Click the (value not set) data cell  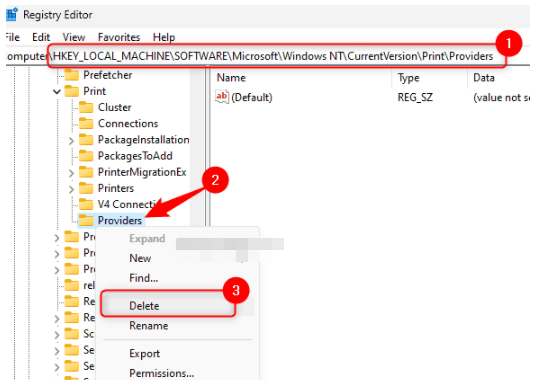pos(501,98)
